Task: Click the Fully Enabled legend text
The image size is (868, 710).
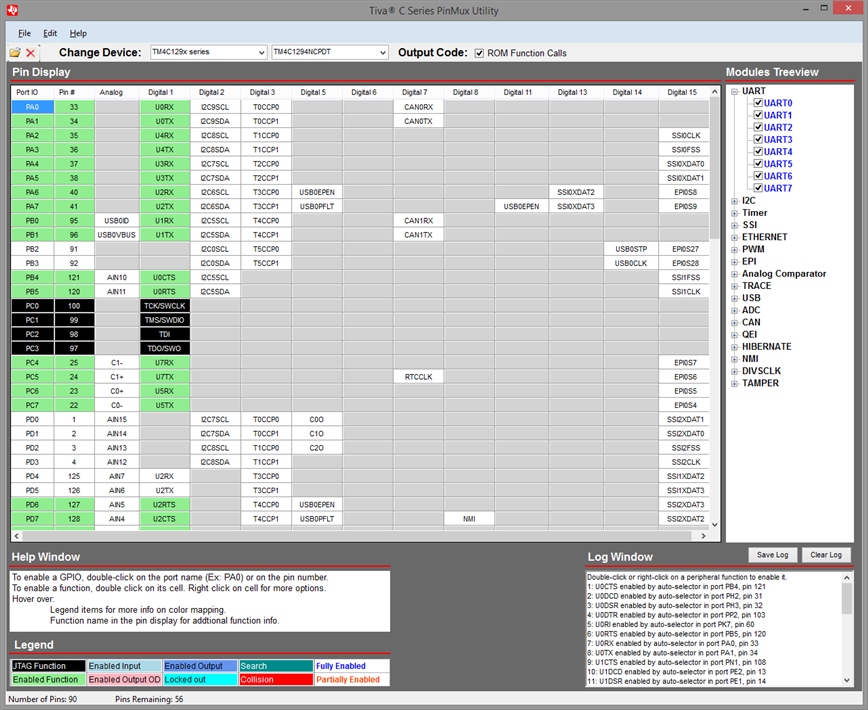Action: coord(341,666)
